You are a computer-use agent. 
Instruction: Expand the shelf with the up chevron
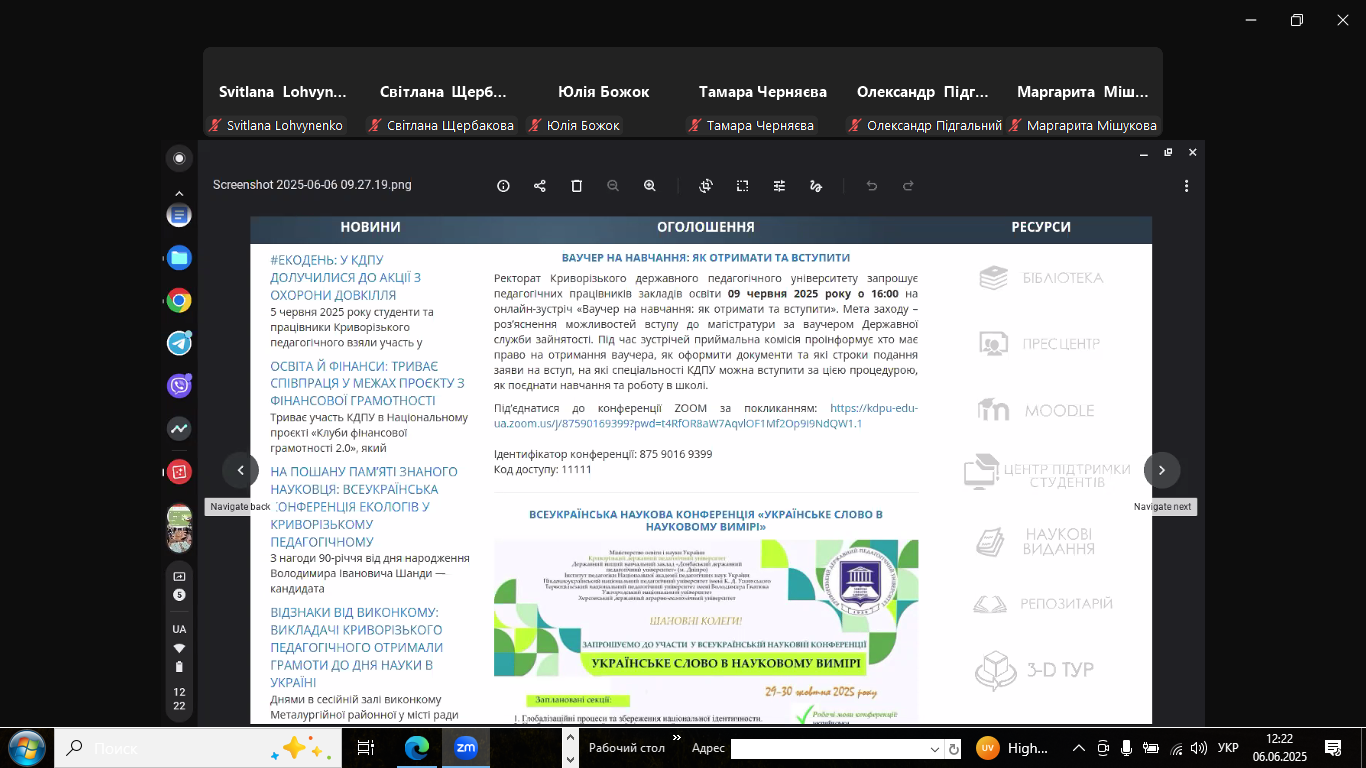pos(179,193)
